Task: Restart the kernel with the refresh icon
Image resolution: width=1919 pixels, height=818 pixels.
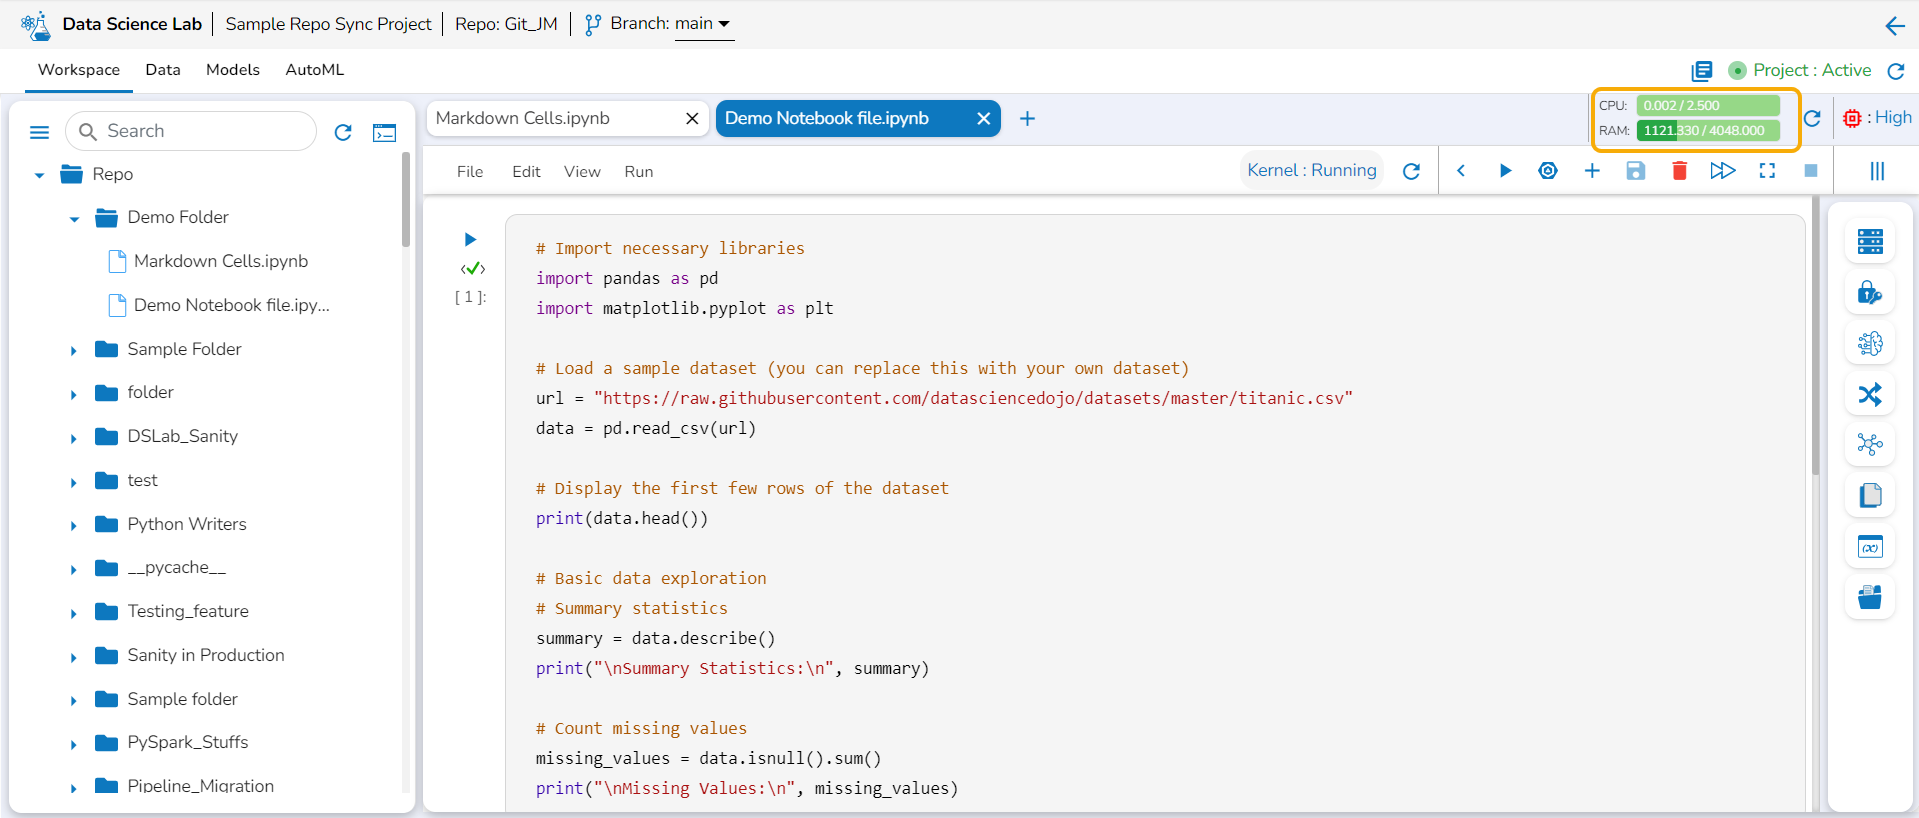Action: pyautogui.click(x=1411, y=171)
